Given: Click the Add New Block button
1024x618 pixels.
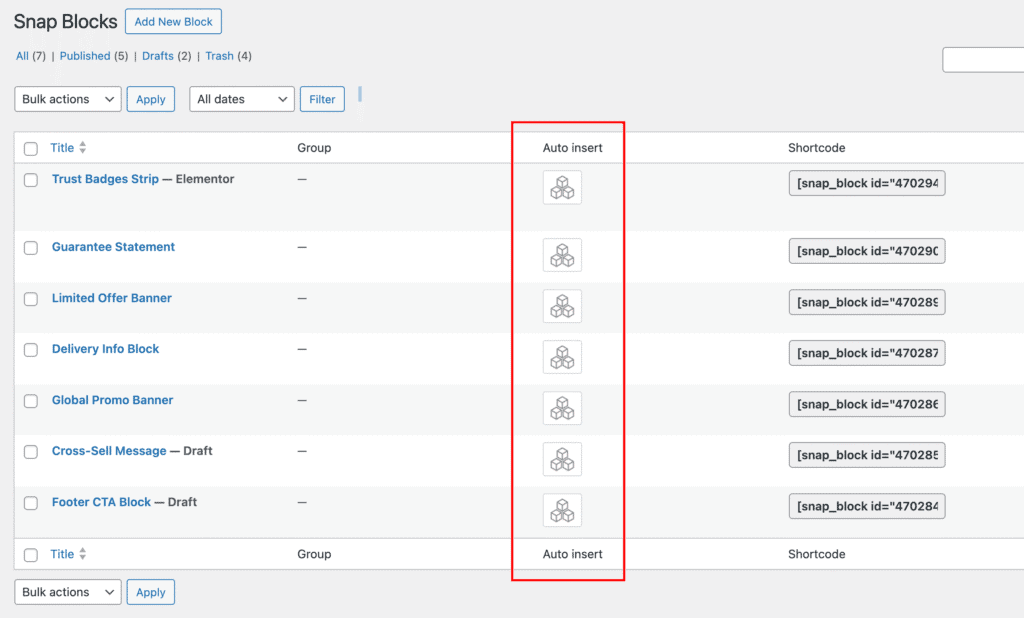Looking at the screenshot, I should coord(173,22).
